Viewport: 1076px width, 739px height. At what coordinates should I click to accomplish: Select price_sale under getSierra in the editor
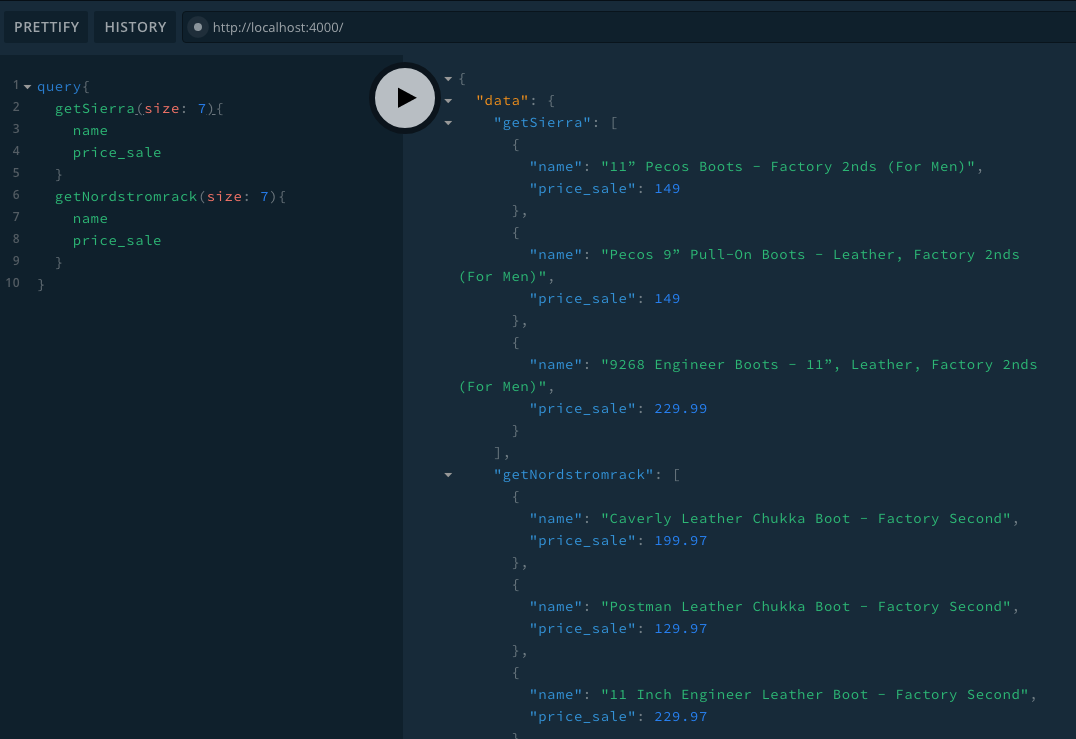click(x=117, y=152)
